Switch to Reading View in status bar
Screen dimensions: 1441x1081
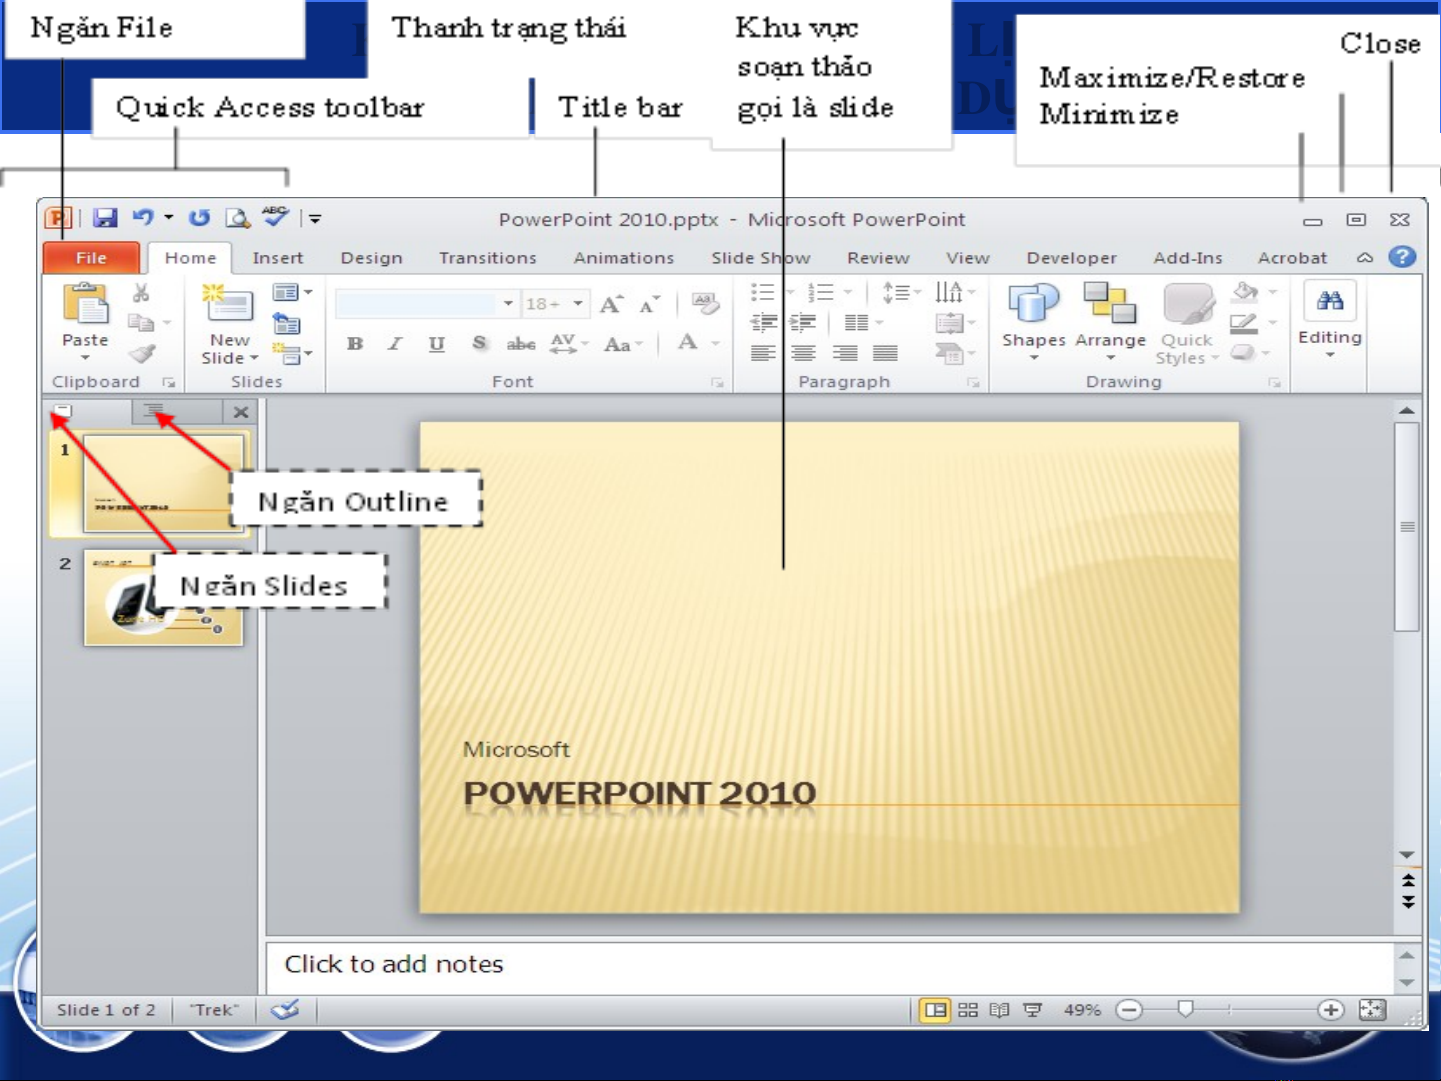coord(1000,1010)
